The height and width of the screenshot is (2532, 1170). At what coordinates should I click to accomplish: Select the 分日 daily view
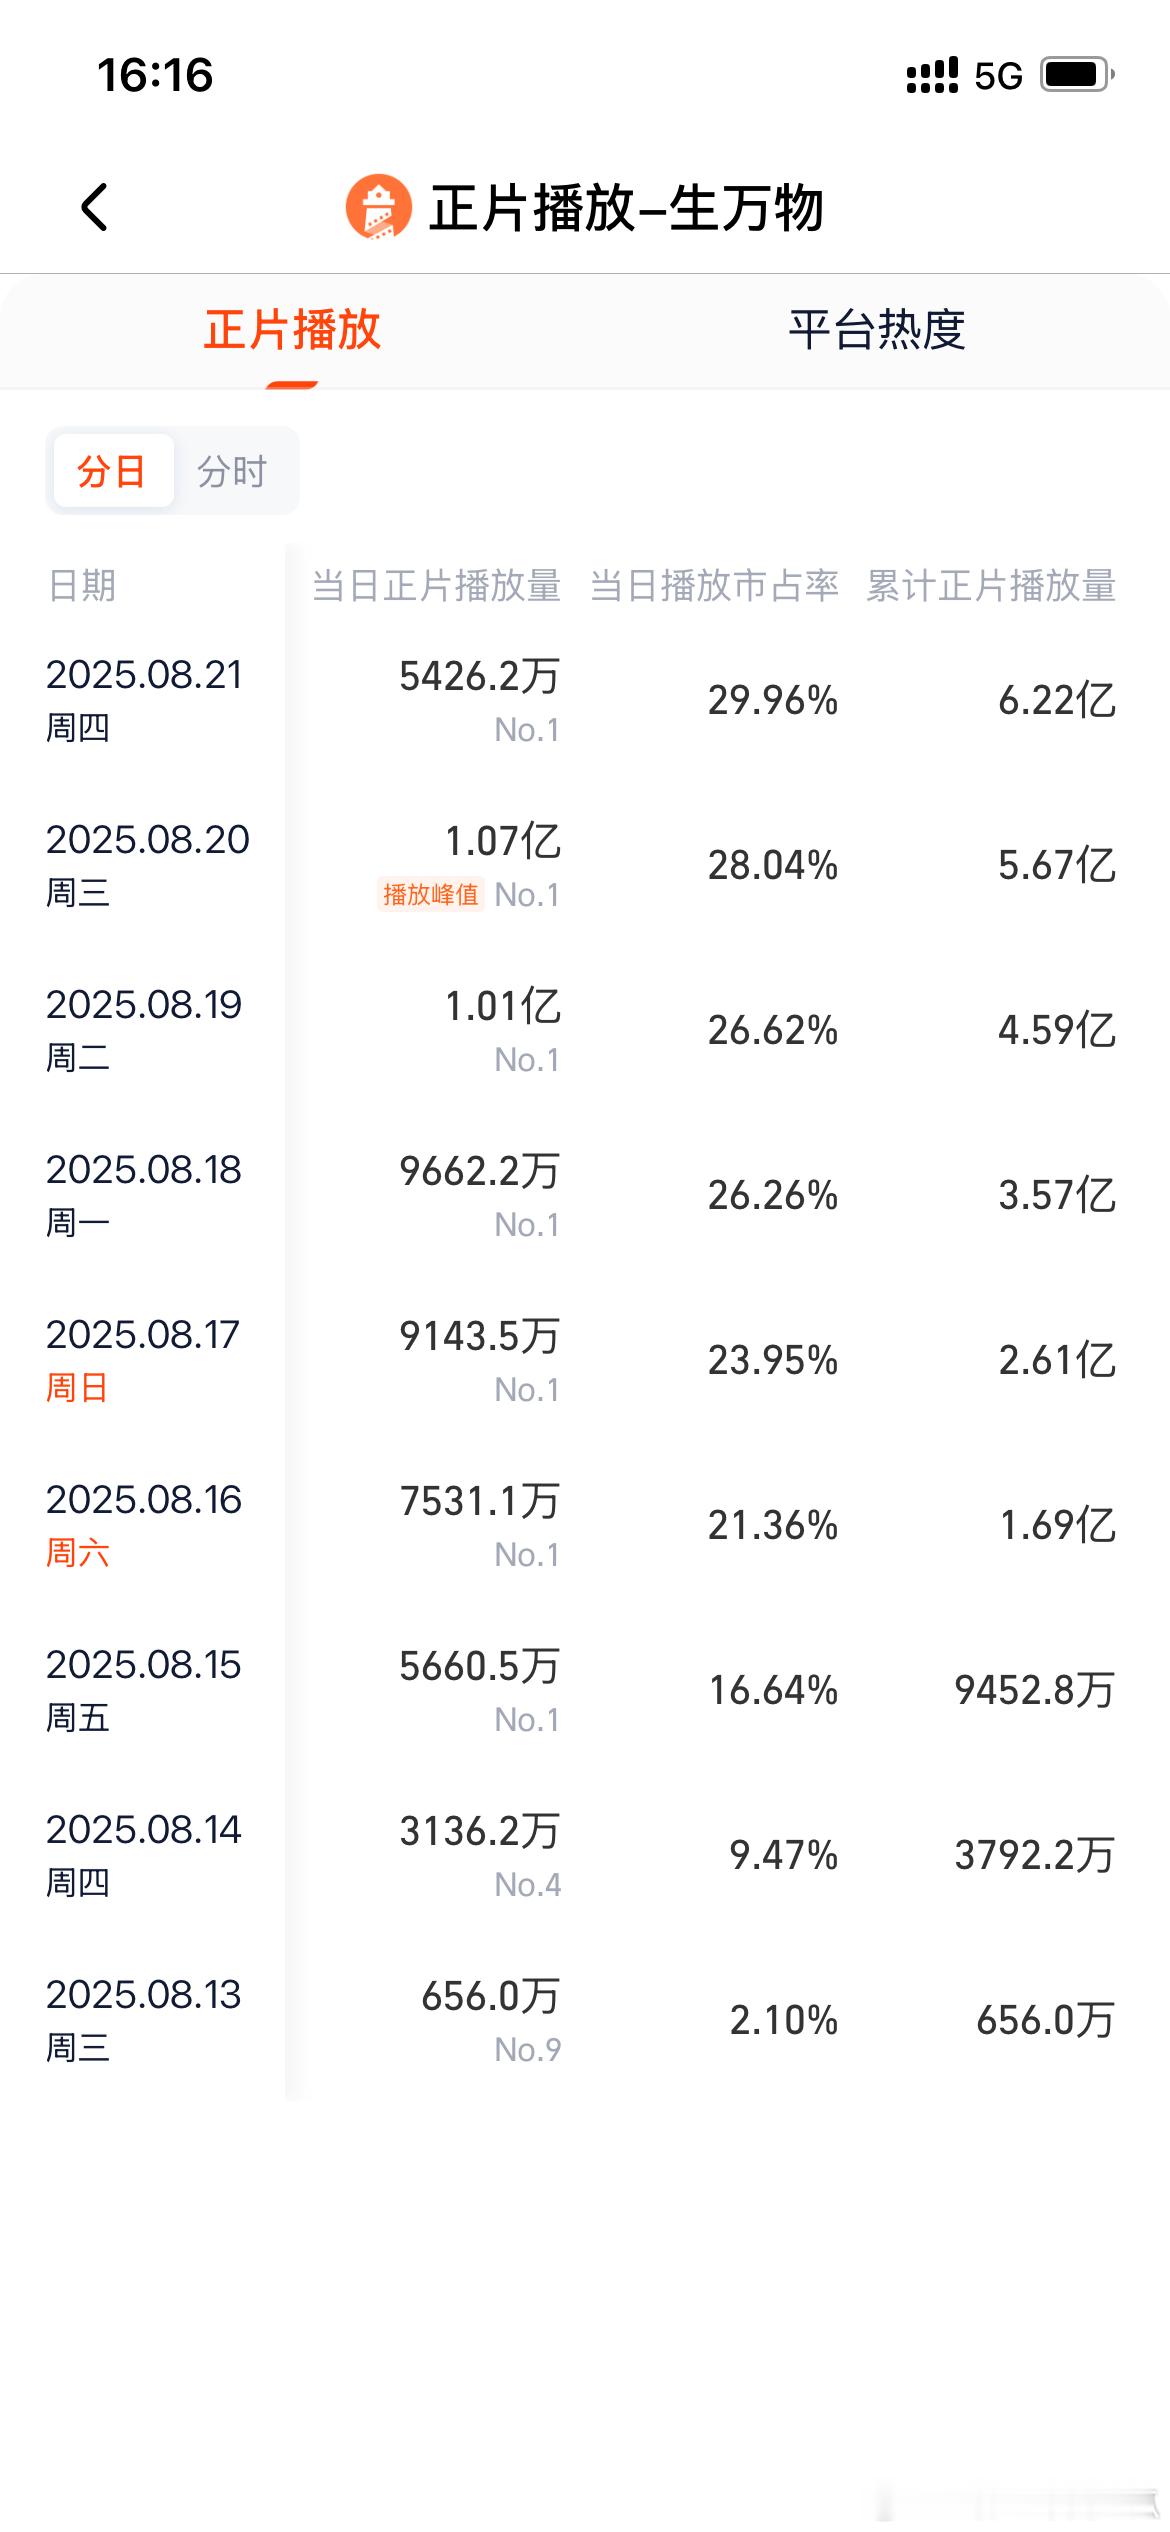pos(112,471)
